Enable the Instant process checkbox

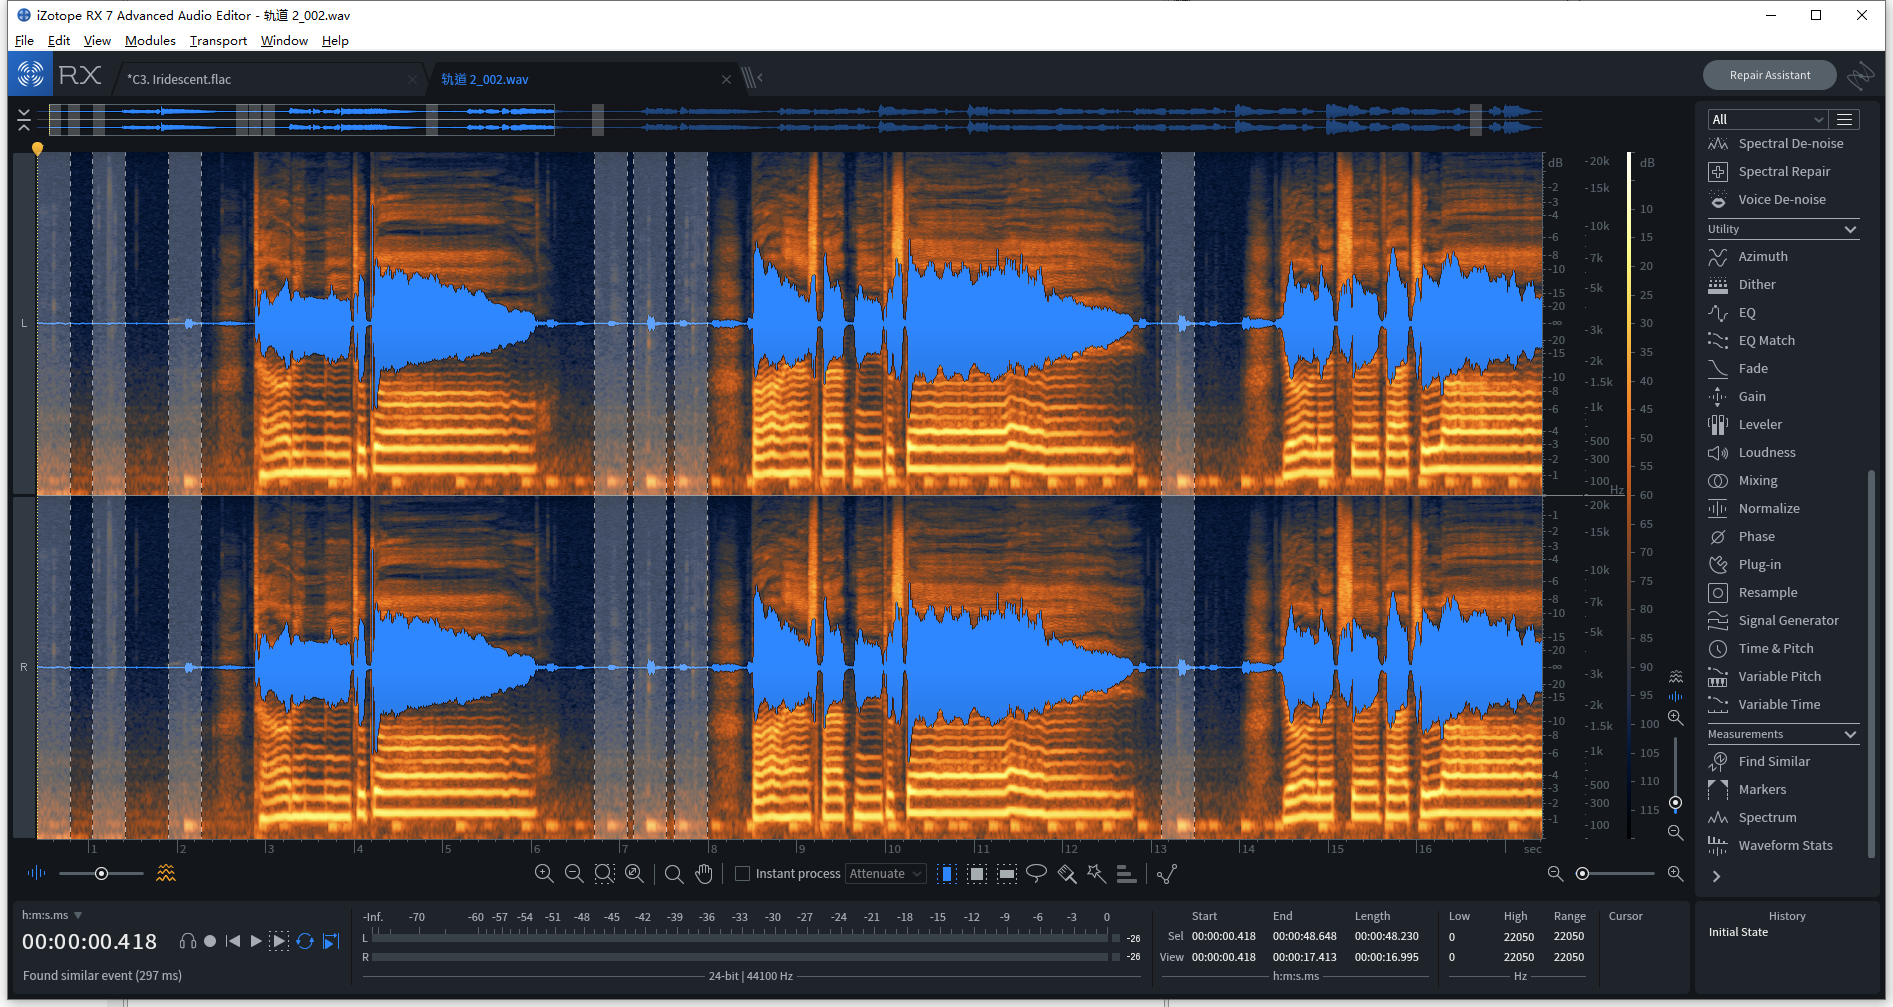(x=742, y=874)
